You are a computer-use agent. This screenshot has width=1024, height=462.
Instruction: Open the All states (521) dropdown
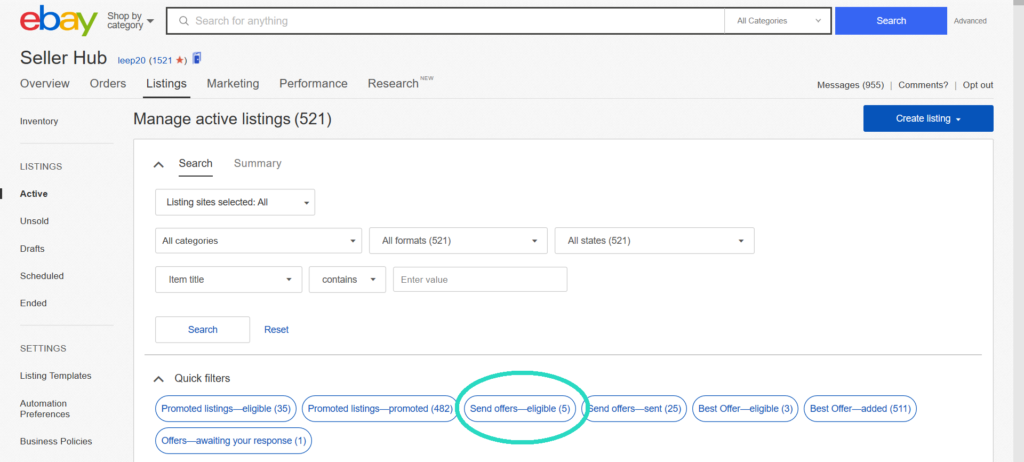(x=654, y=240)
